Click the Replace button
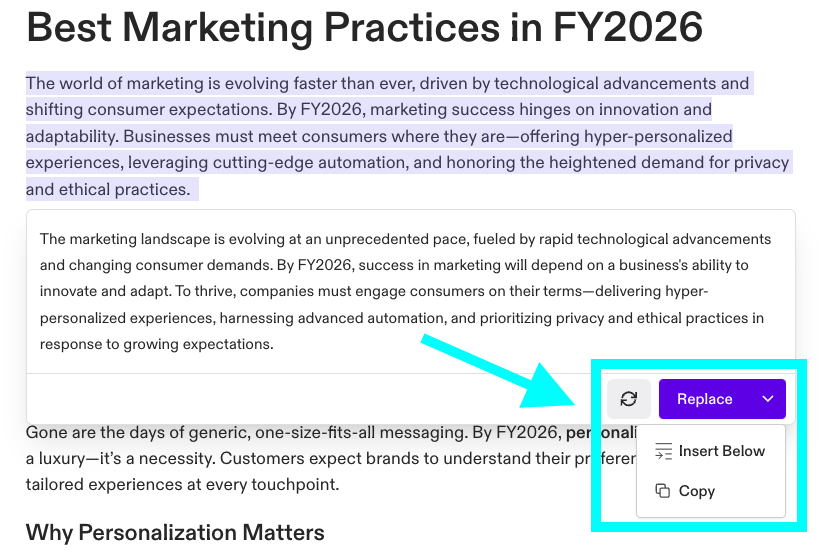 (x=705, y=399)
